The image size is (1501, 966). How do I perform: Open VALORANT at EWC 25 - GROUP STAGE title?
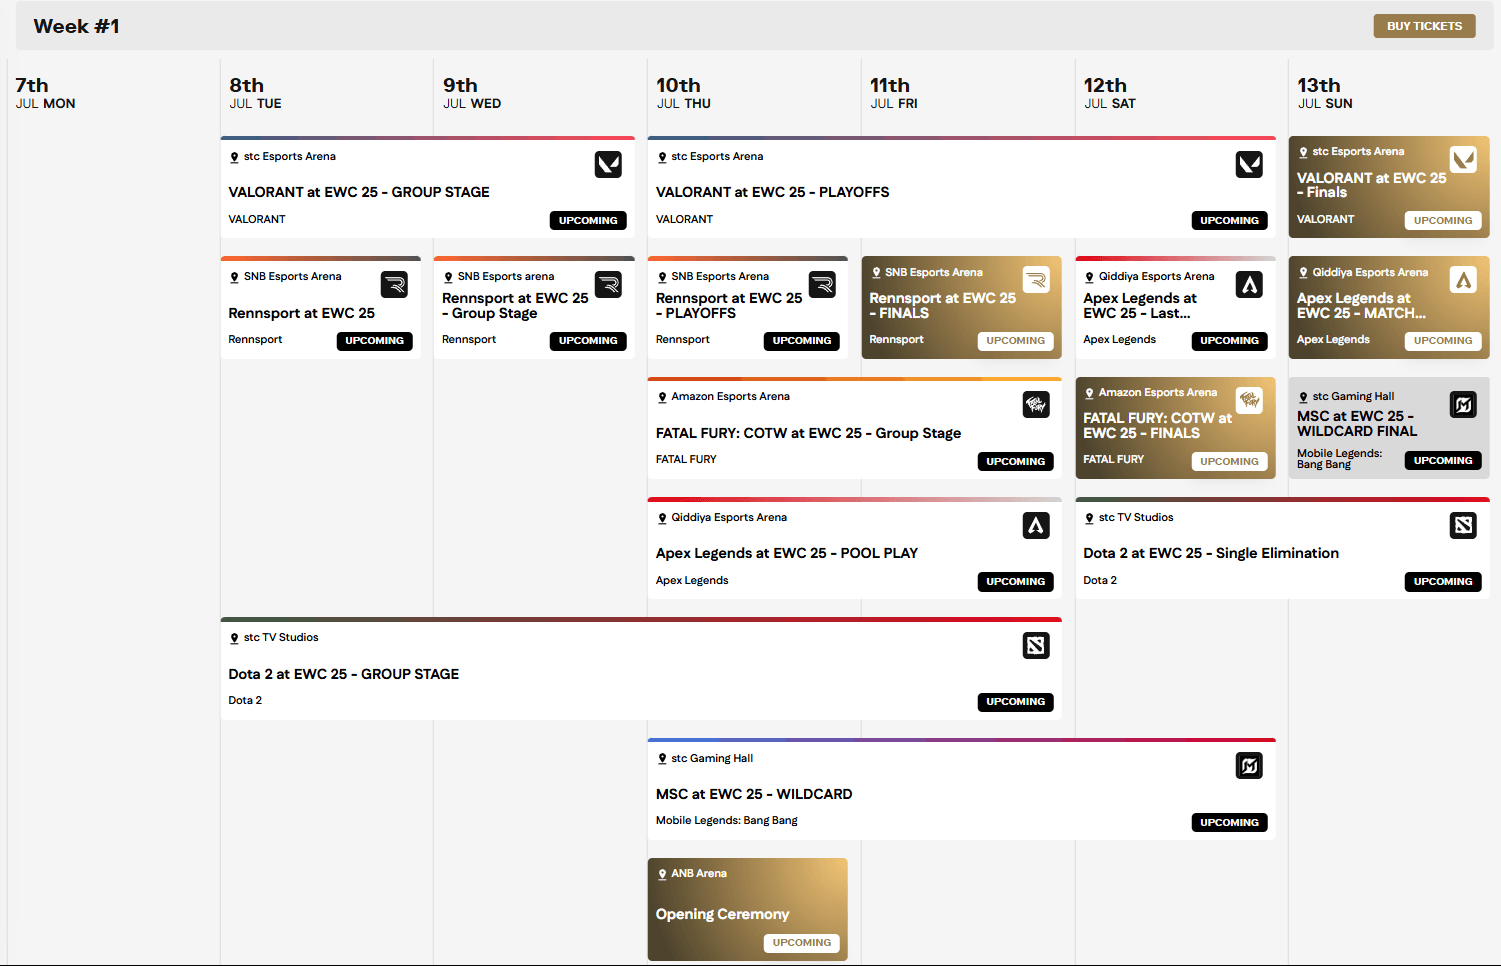[x=359, y=192]
